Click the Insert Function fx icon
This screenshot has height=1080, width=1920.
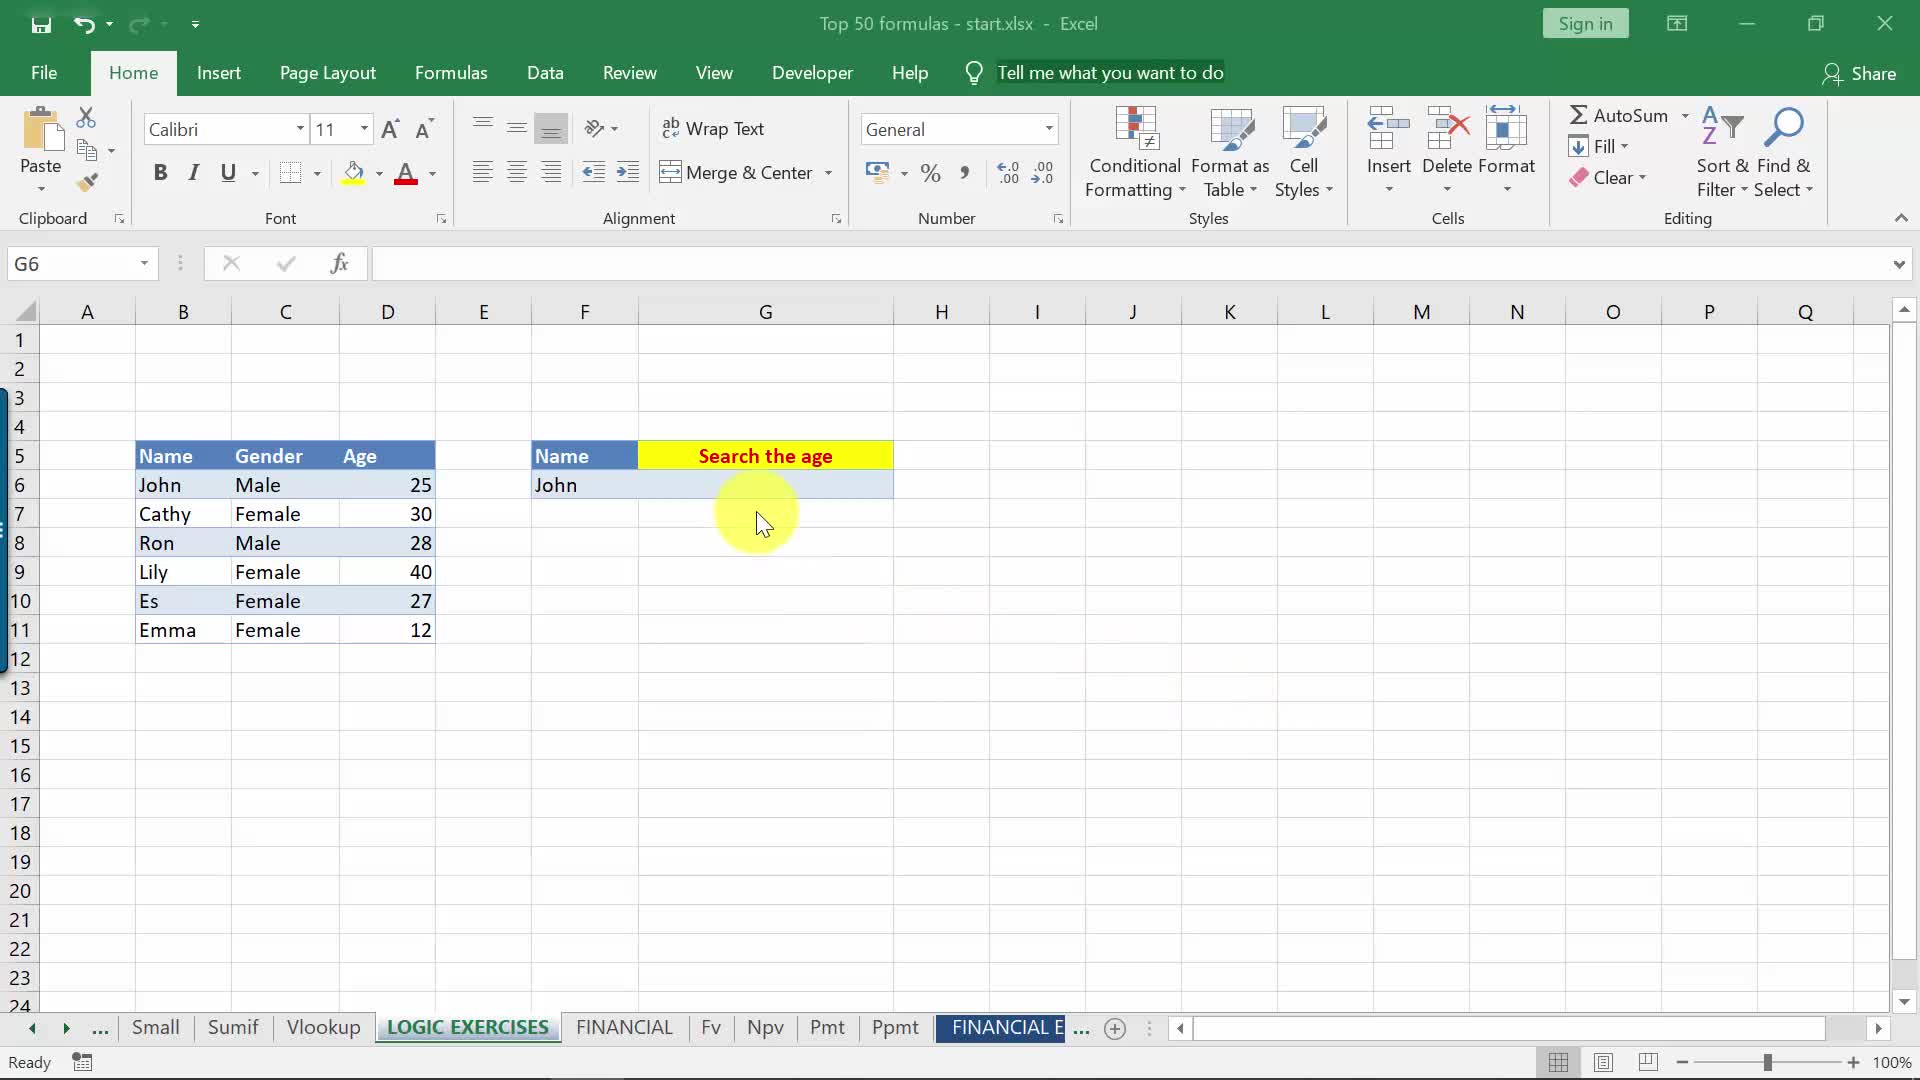click(x=339, y=263)
